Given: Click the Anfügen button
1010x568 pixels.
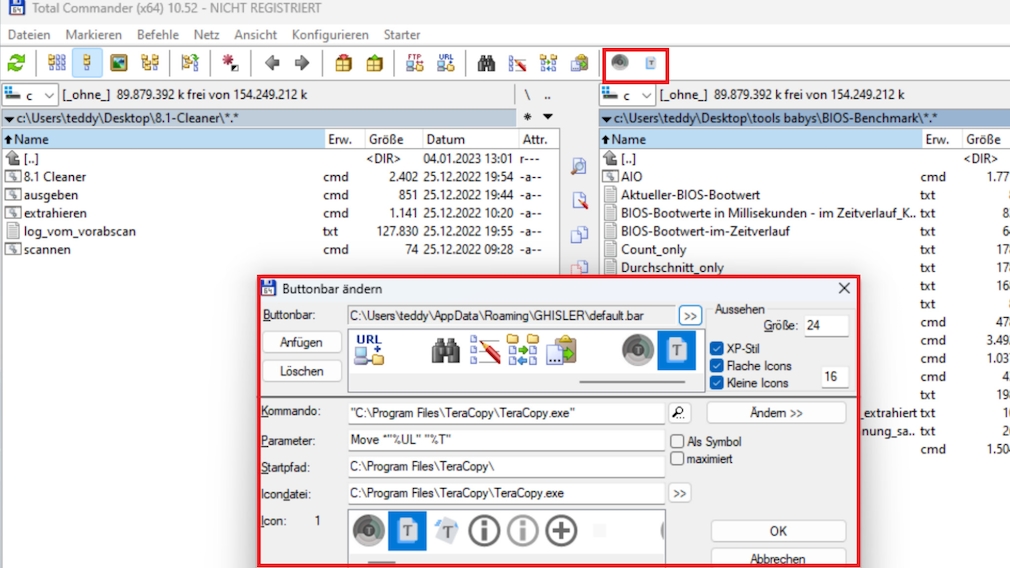Looking at the screenshot, I should tap(301, 343).
